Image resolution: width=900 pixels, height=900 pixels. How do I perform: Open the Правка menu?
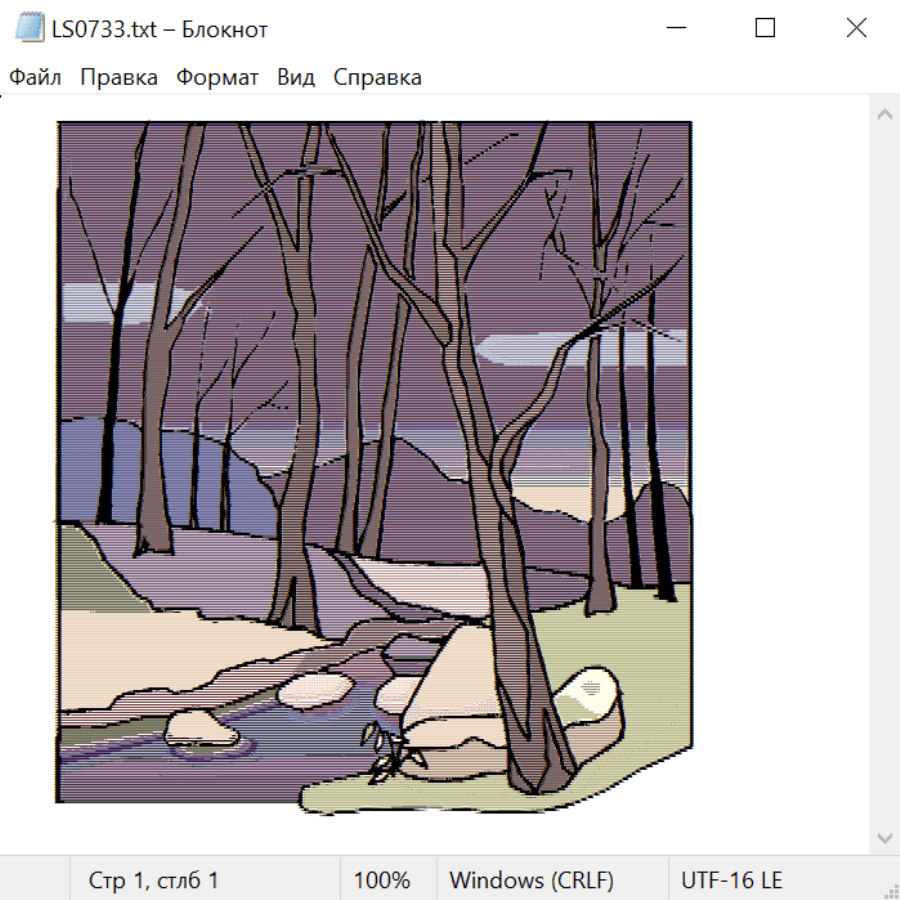click(119, 77)
